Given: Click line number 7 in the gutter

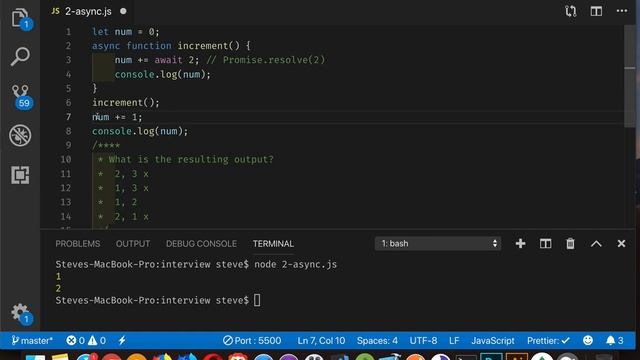Looking at the screenshot, I should [68, 117].
